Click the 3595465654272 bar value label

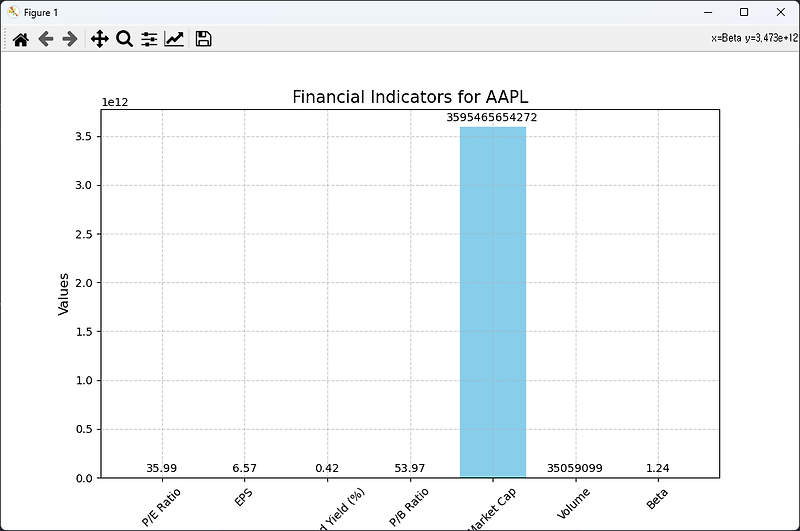click(492, 117)
